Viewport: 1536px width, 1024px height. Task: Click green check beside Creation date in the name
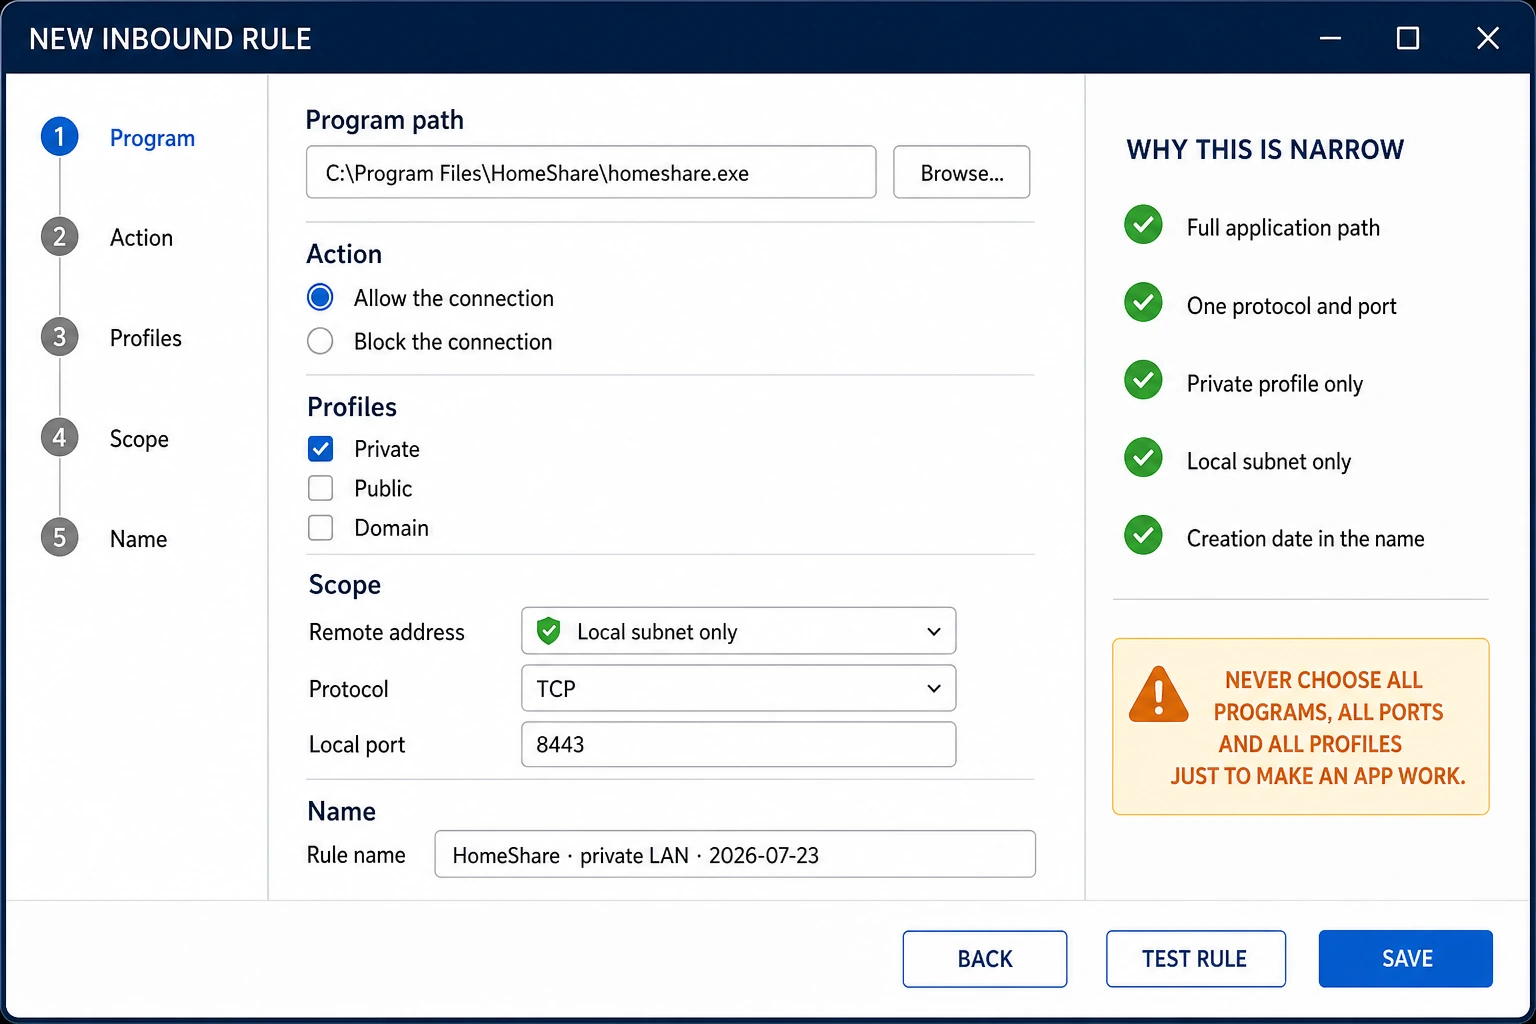(x=1143, y=536)
